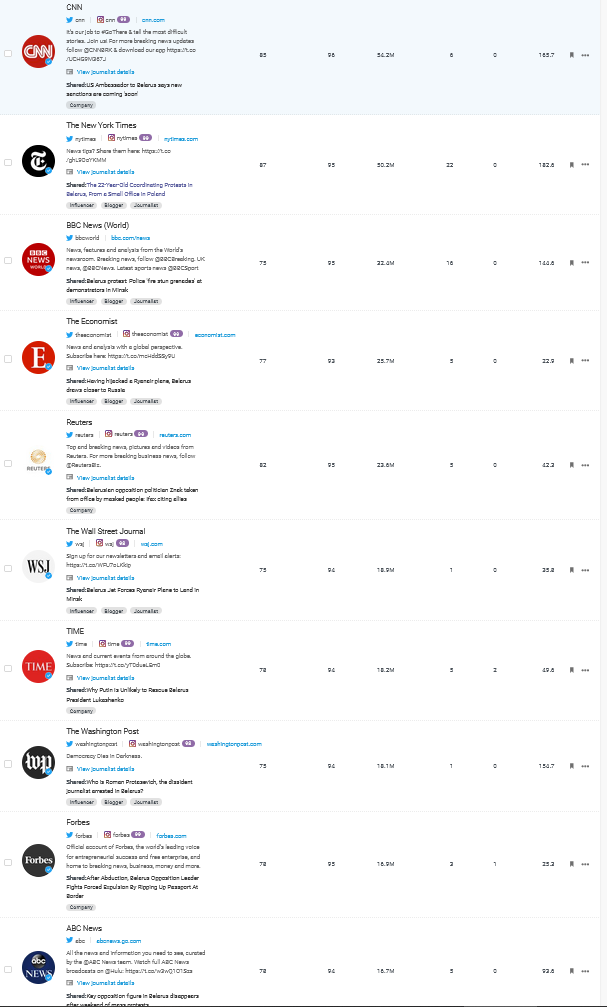Screen dimensions: 607x1007
Task: Click the Influencer tag under BBC News
Action: [81, 301]
